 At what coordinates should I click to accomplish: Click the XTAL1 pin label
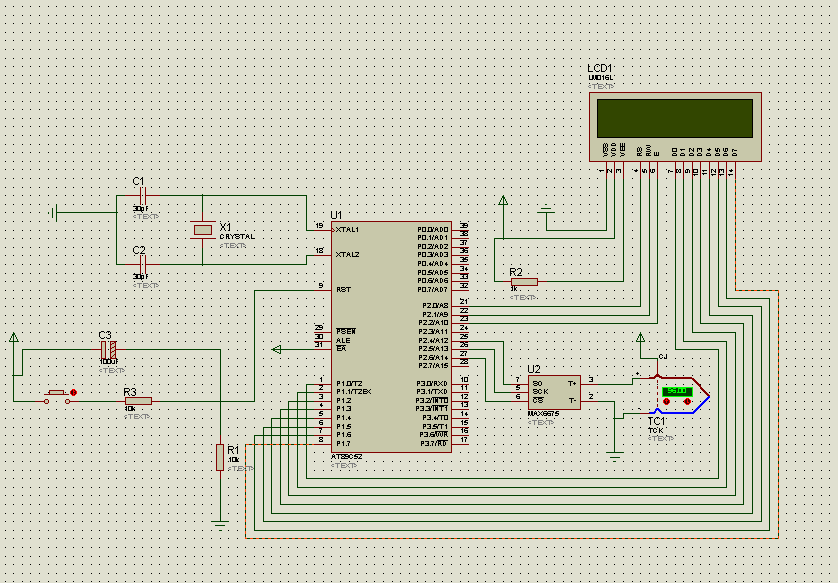tap(347, 230)
